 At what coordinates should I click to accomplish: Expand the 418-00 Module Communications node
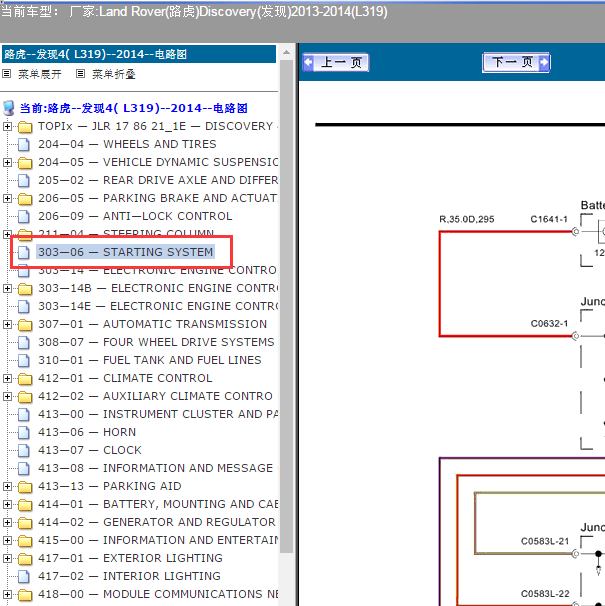coord(7,594)
